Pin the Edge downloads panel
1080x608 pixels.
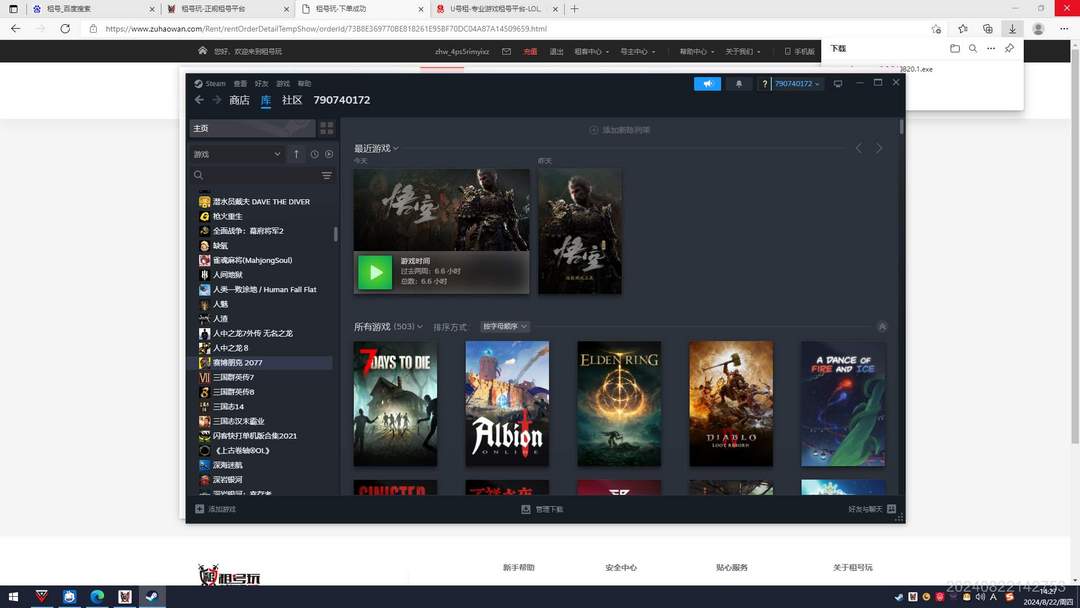(x=1009, y=48)
